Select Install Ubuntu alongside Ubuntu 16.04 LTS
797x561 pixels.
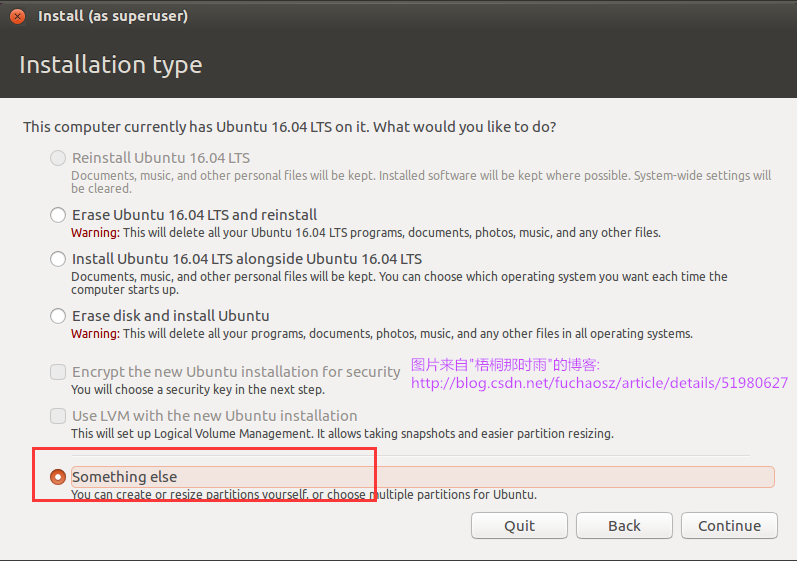[x=58, y=259]
